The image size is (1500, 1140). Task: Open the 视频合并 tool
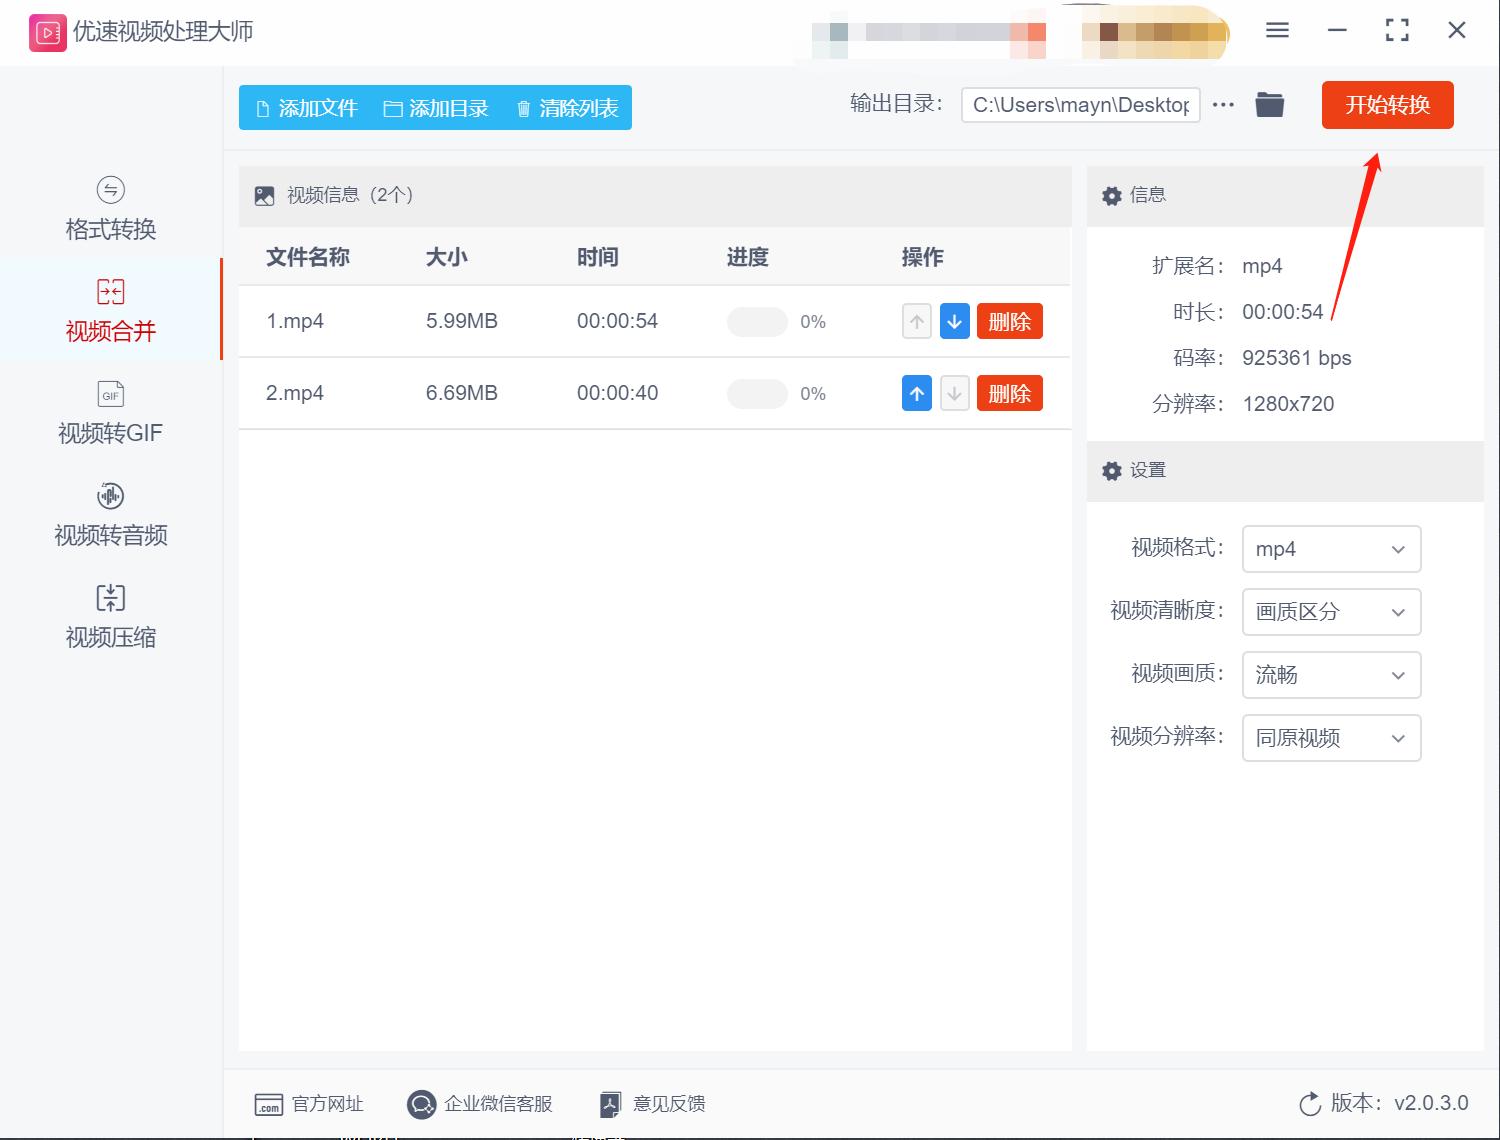(110, 310)
